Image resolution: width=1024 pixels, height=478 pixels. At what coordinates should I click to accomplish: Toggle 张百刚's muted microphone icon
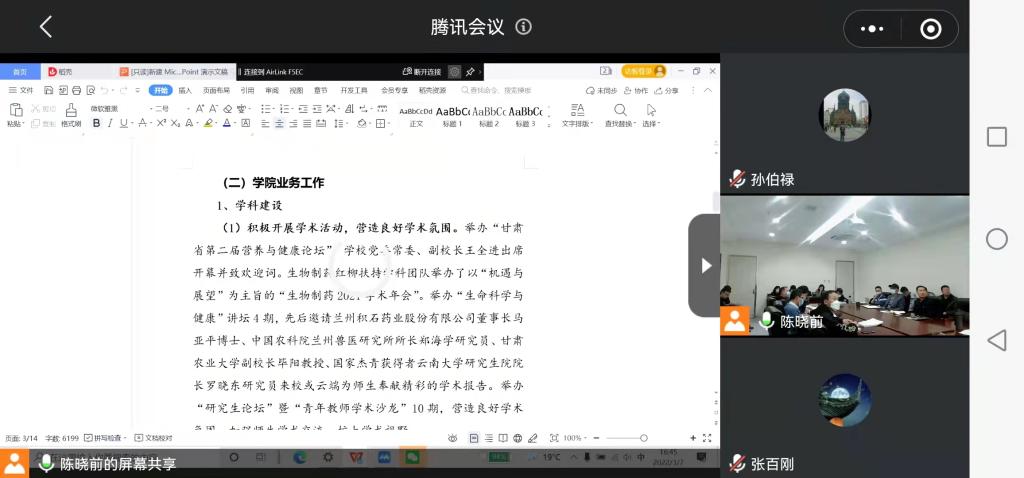click(x=738, y=463)
